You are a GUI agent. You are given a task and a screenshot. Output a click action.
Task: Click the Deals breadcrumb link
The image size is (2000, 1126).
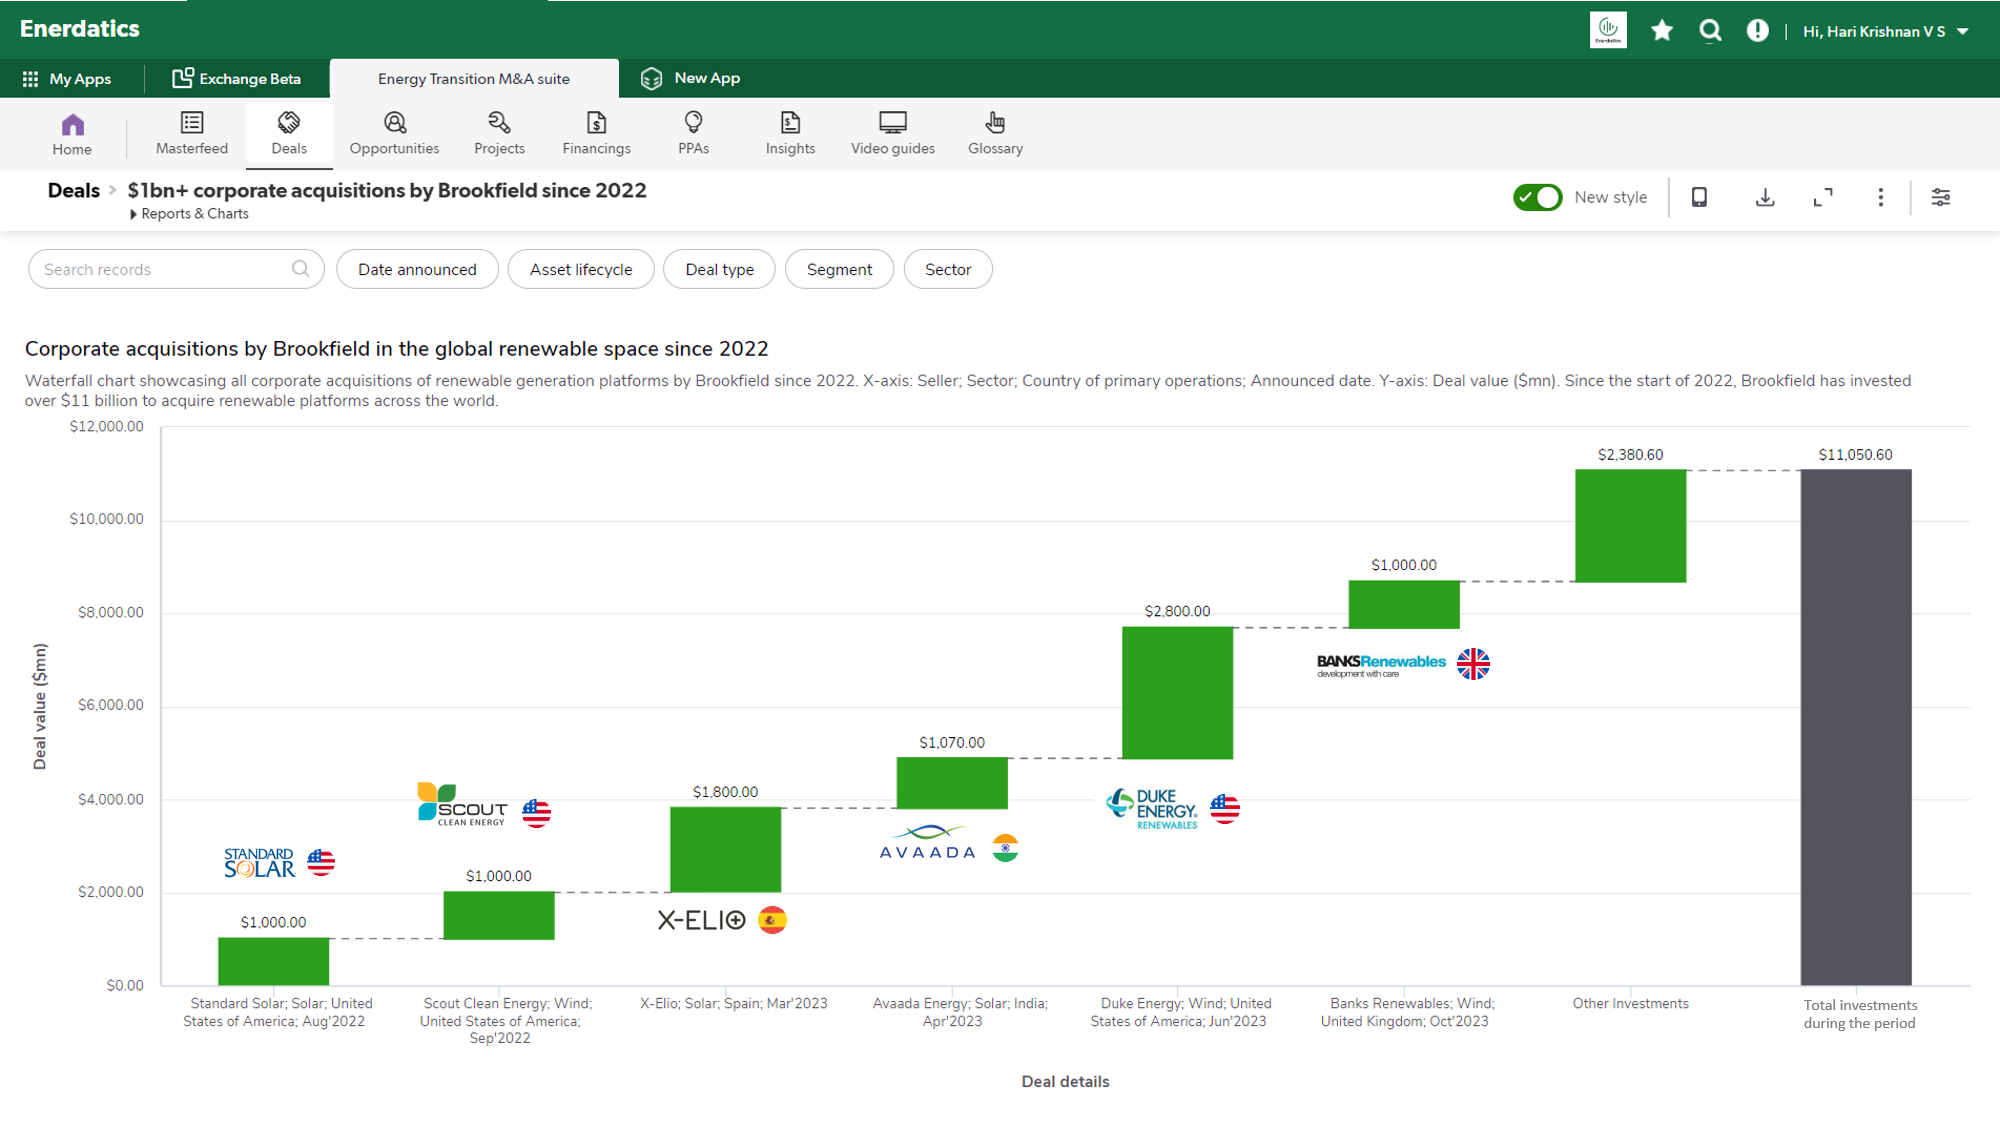74,191
